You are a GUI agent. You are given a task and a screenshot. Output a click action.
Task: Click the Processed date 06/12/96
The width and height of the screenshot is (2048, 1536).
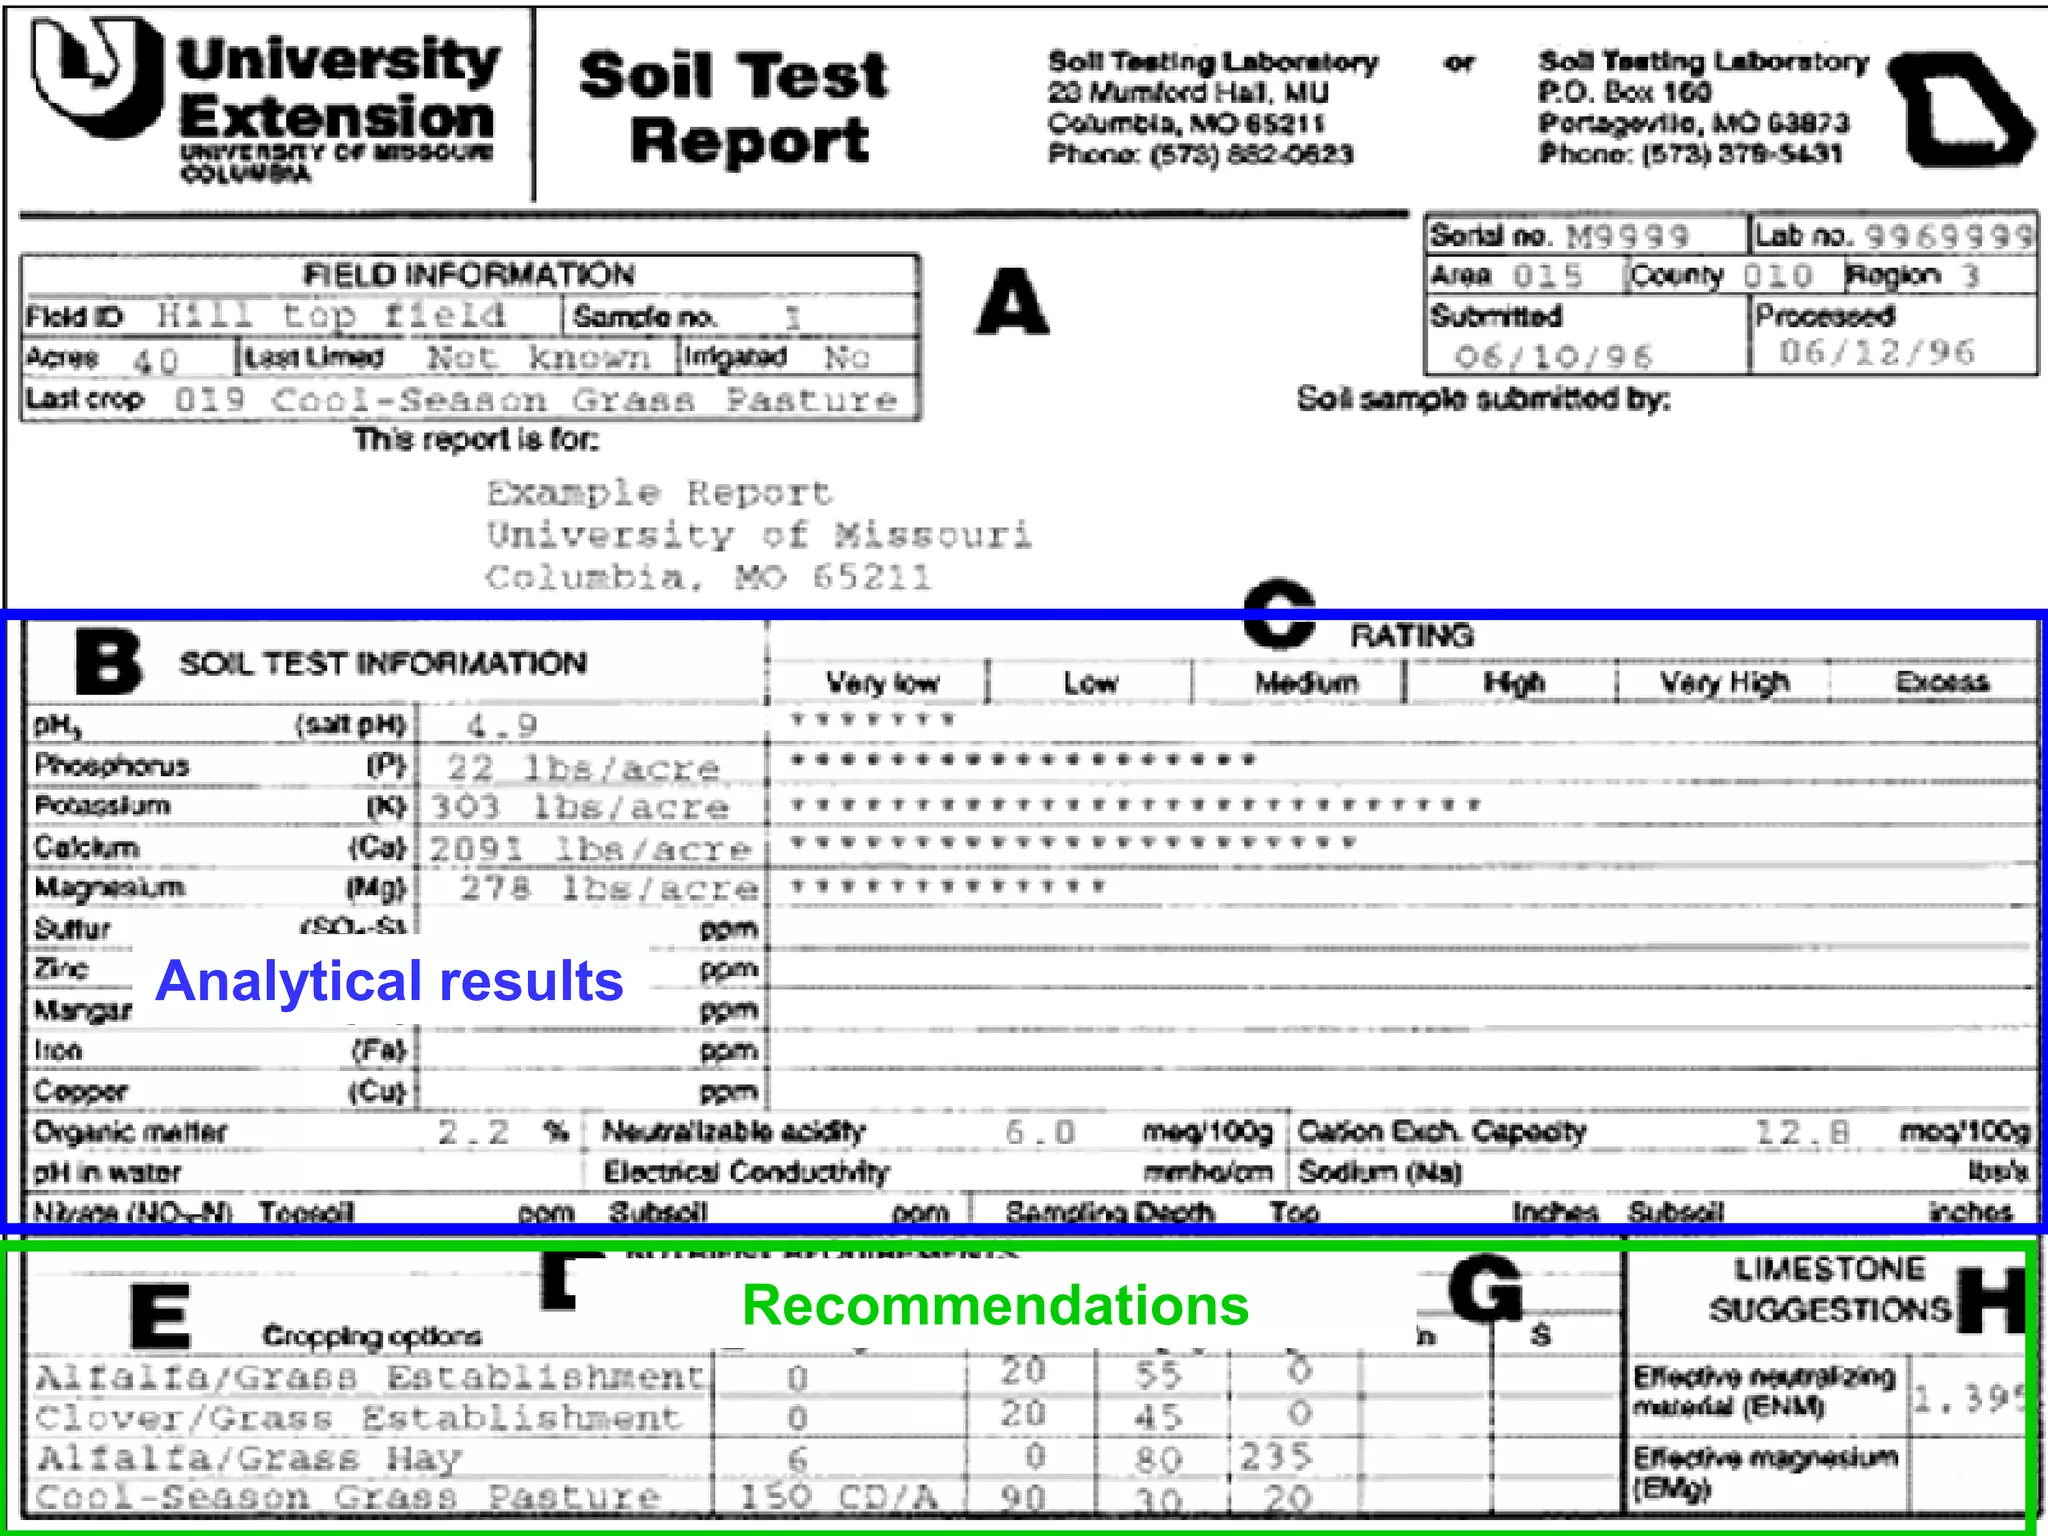1876,352
